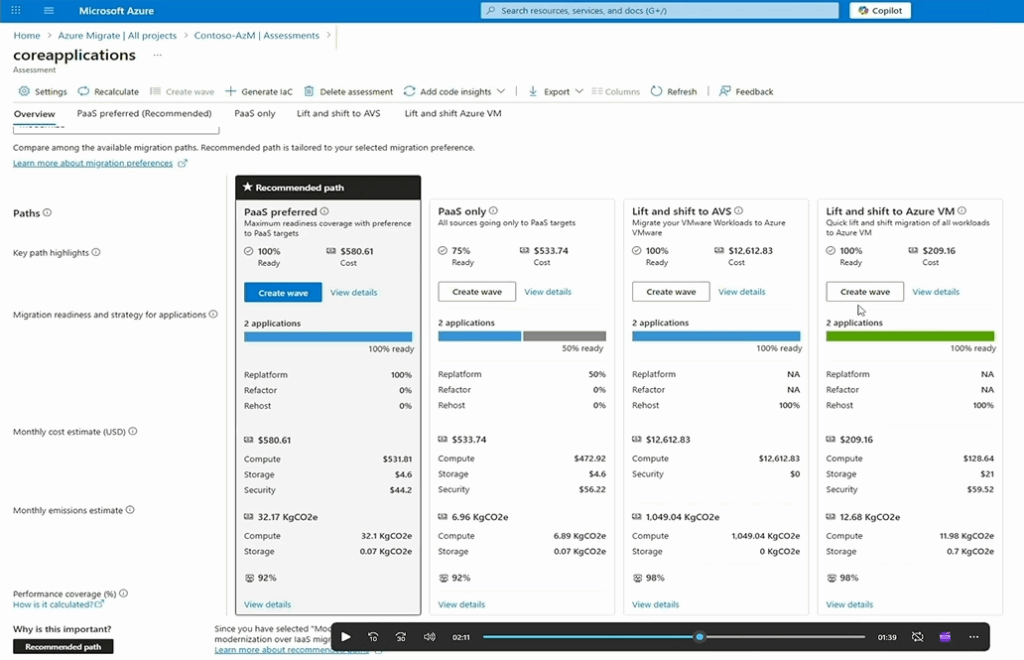Play the video
Viewport: 1024px width, 660px height.
pos(345,637)
